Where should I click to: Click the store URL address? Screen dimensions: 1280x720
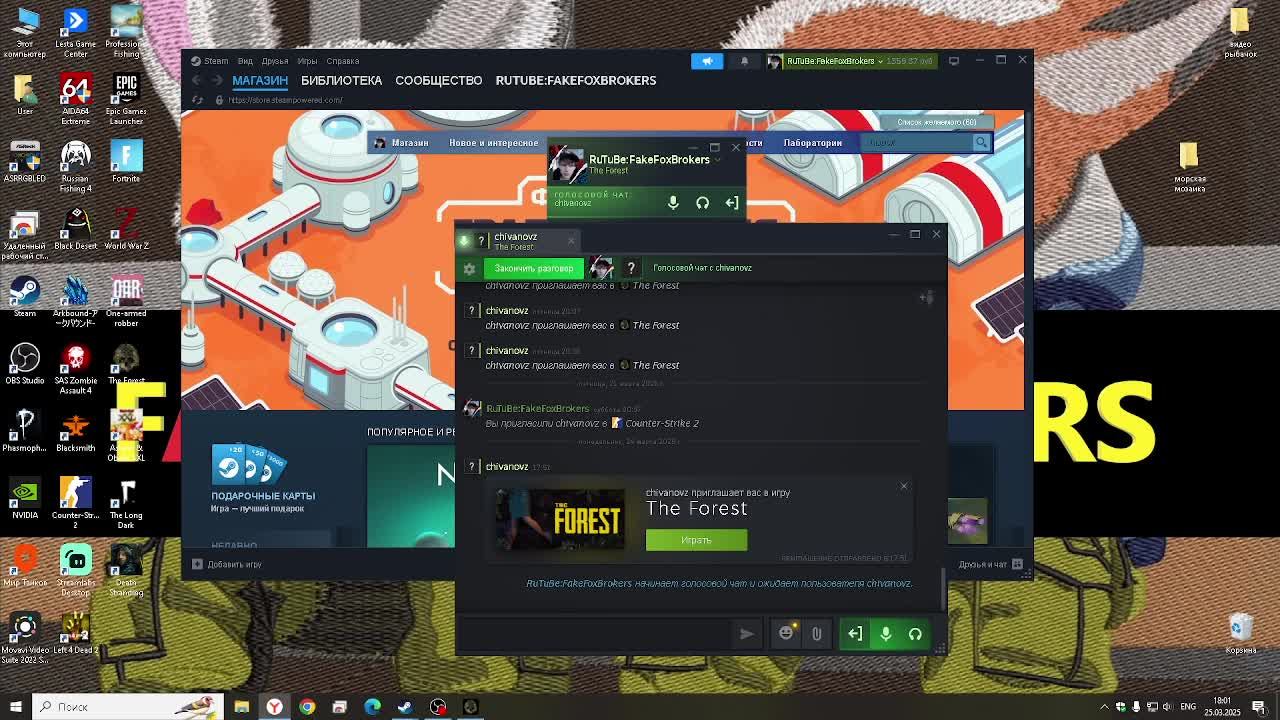[x=285, y=100]
